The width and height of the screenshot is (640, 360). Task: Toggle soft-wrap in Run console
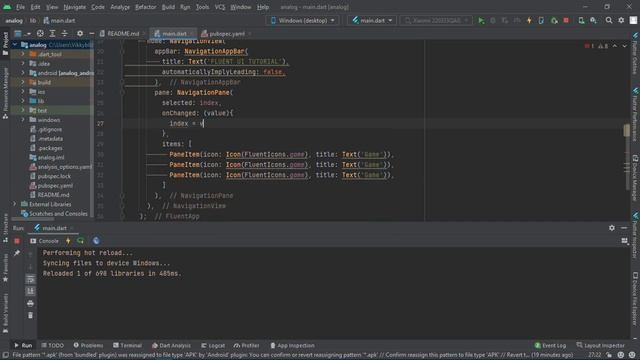click(x=30, y=279)
